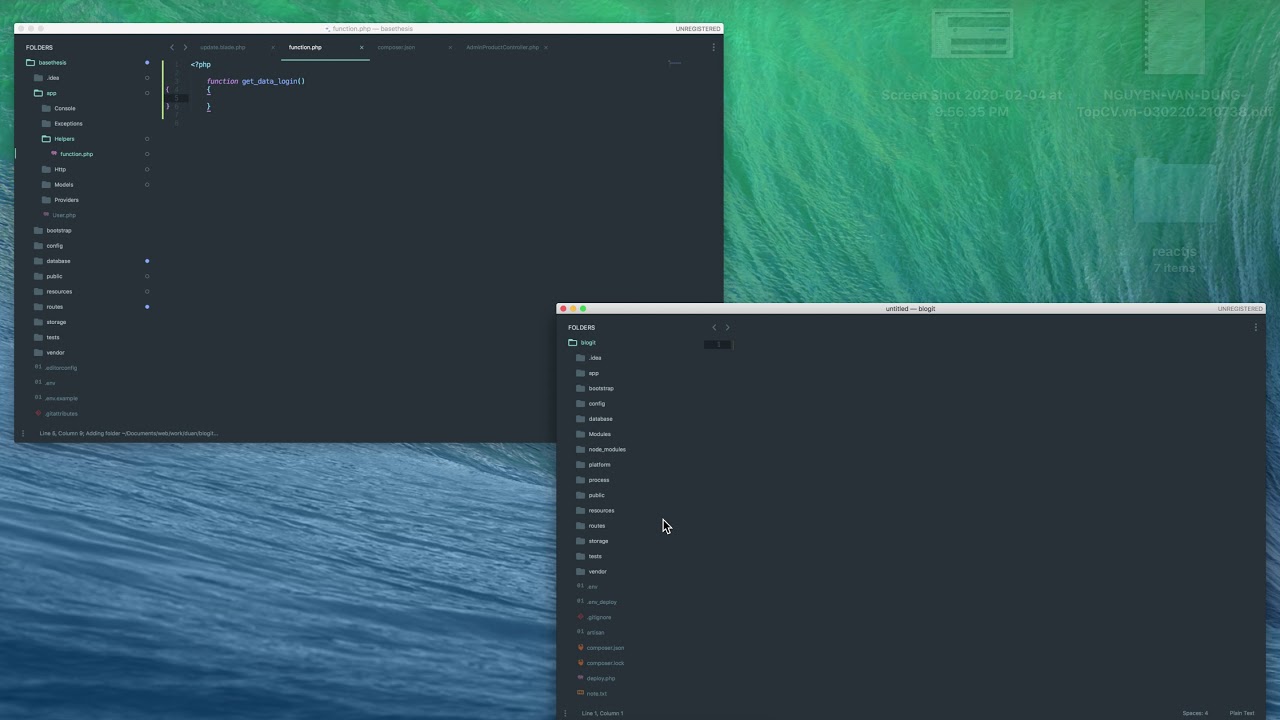Click the back arrow in the blogit window
The image size is (1280, 720).
click(714, 327)
